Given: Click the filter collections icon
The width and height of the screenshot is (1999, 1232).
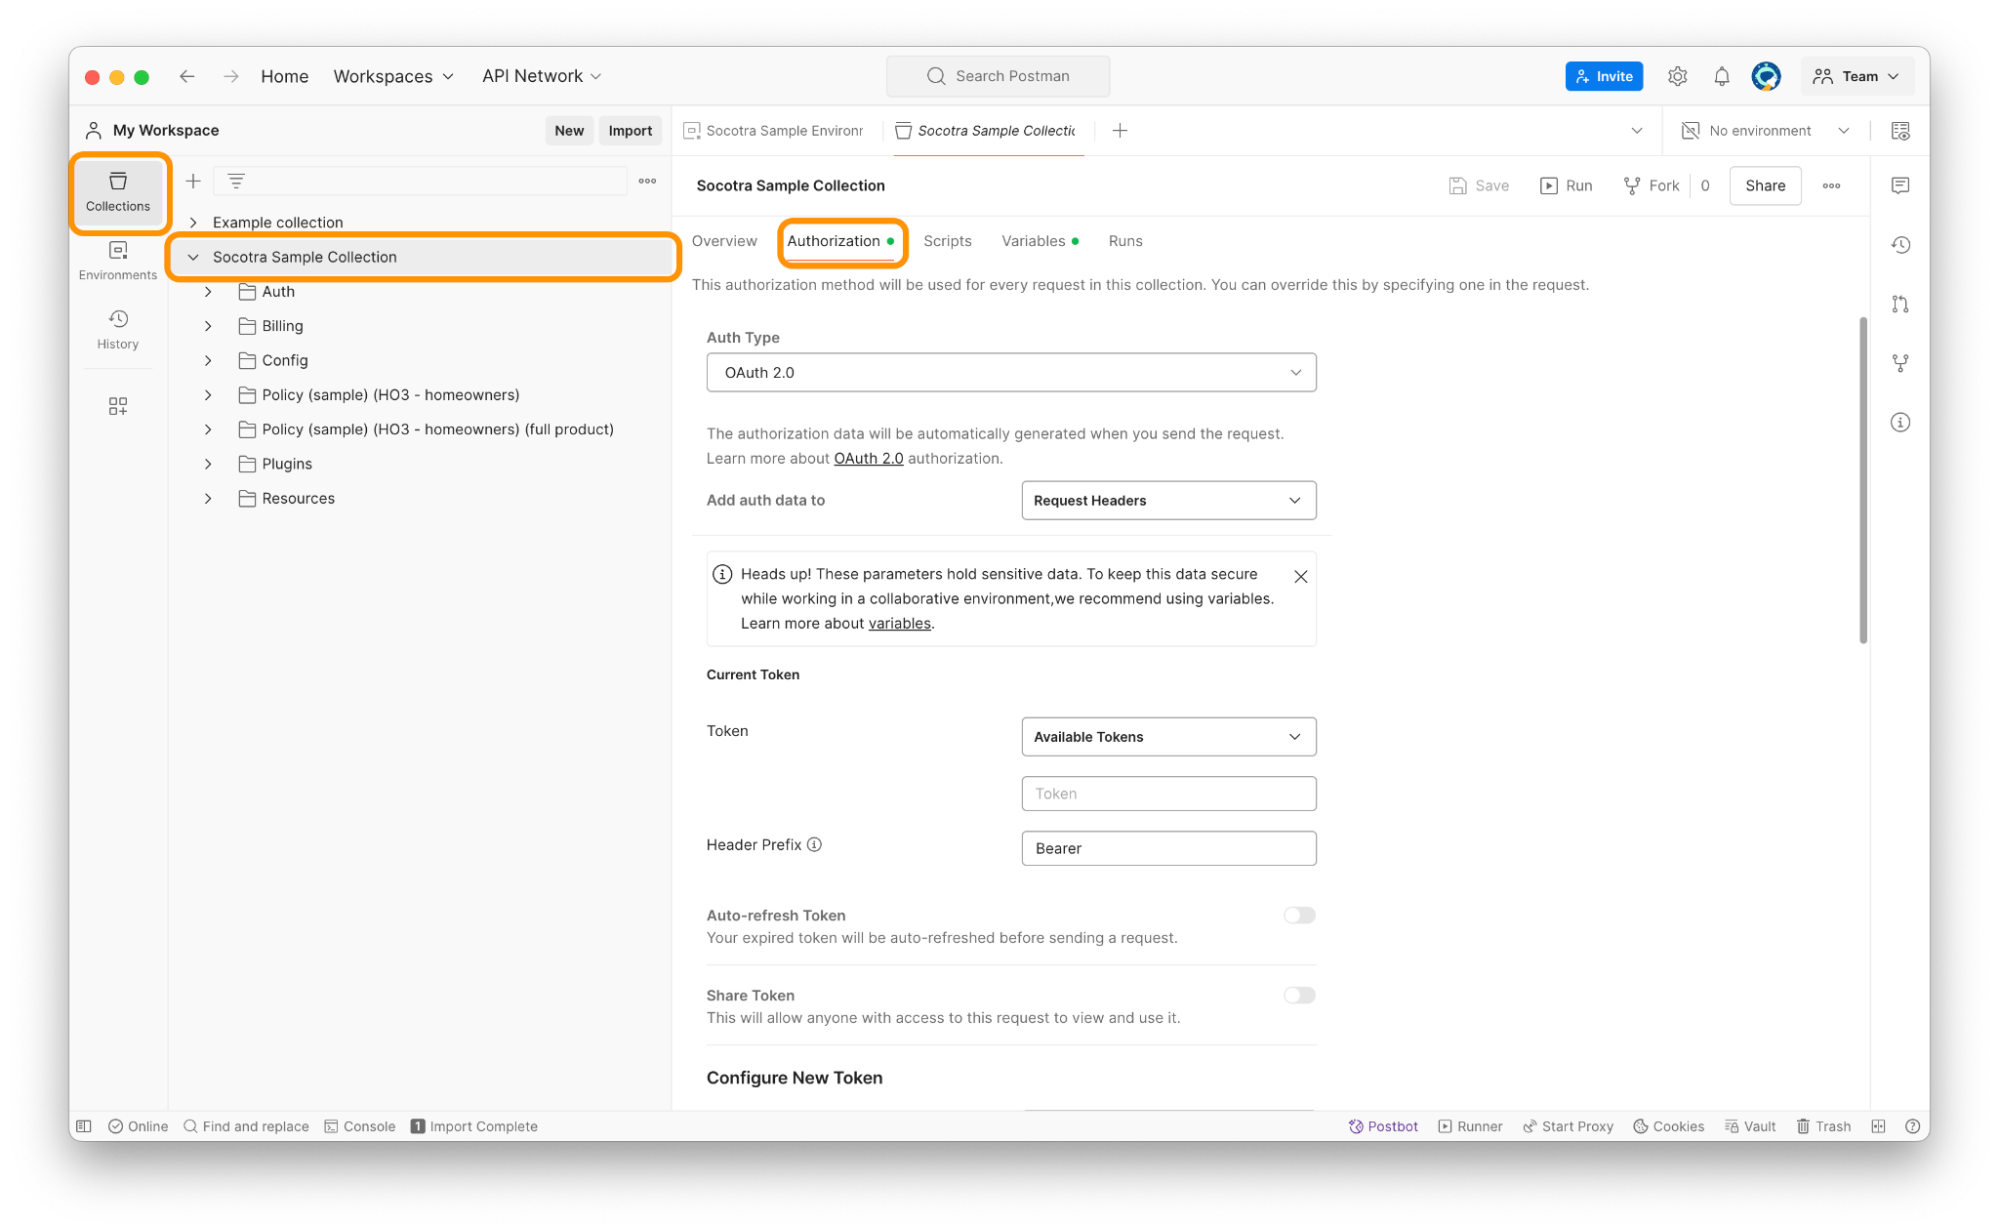Looking at the screenshot, I should pos(236,181).
